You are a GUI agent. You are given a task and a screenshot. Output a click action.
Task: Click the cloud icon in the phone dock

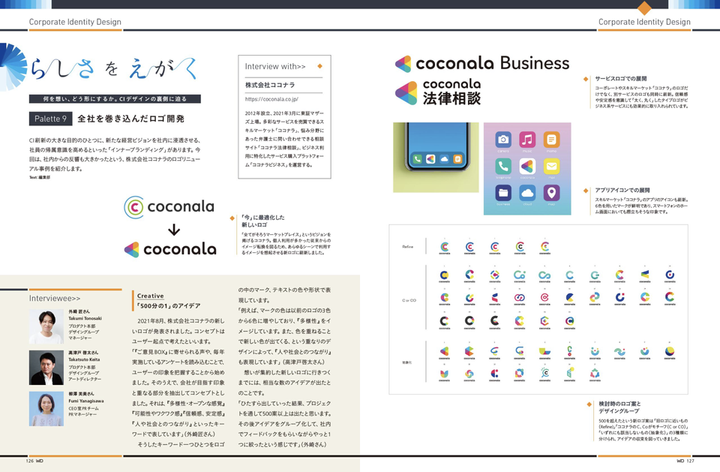(x=444, y=159)
